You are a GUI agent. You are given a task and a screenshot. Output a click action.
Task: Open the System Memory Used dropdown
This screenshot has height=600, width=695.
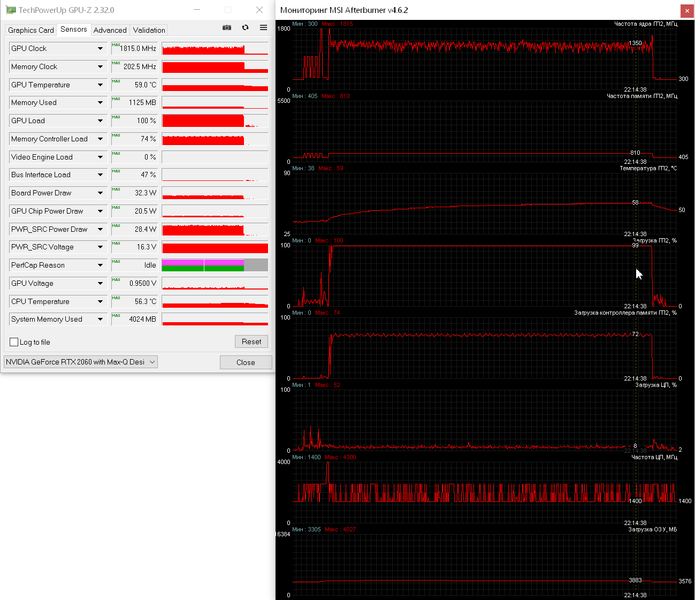100,319
